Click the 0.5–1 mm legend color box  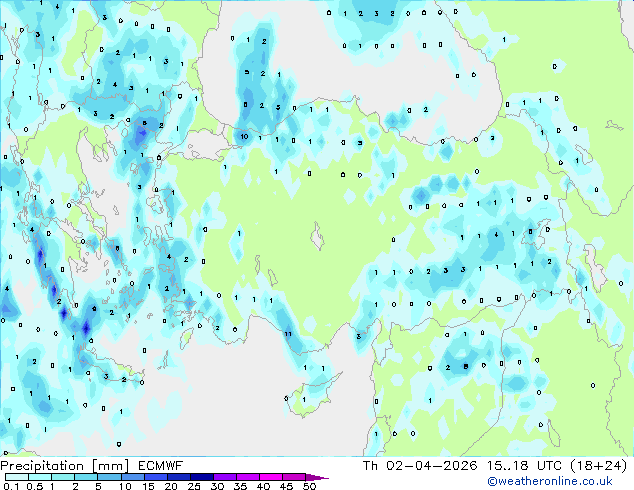(x=40, y=477)
